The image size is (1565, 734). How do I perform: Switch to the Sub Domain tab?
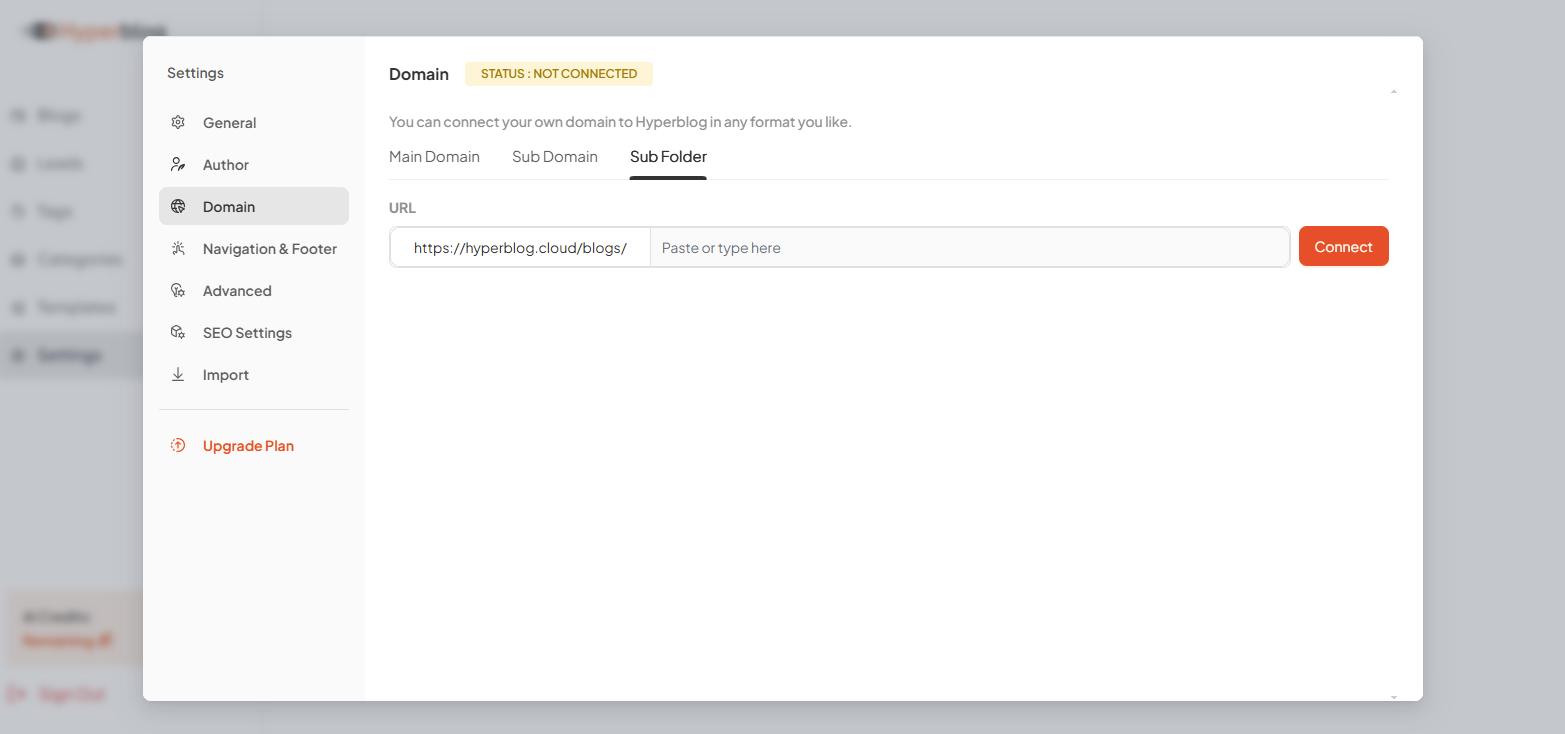[555, 156]
